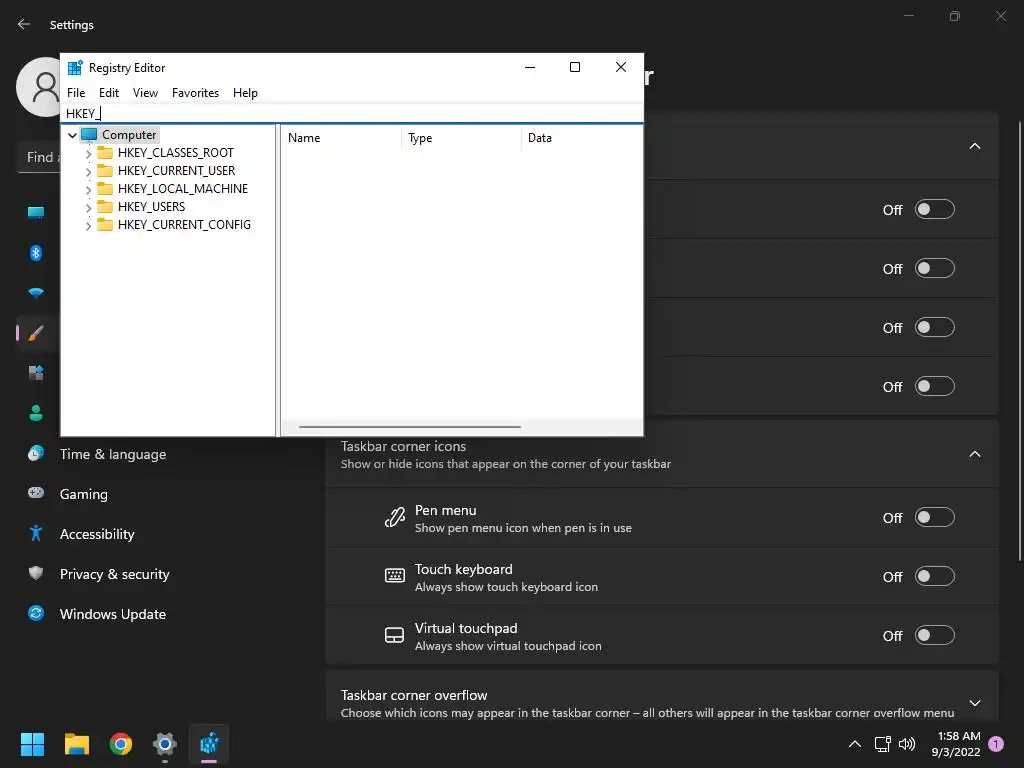Screen dimensions: 1024x768
Task: Click Registry Editor taskbar icon
Action: point(209,744)
